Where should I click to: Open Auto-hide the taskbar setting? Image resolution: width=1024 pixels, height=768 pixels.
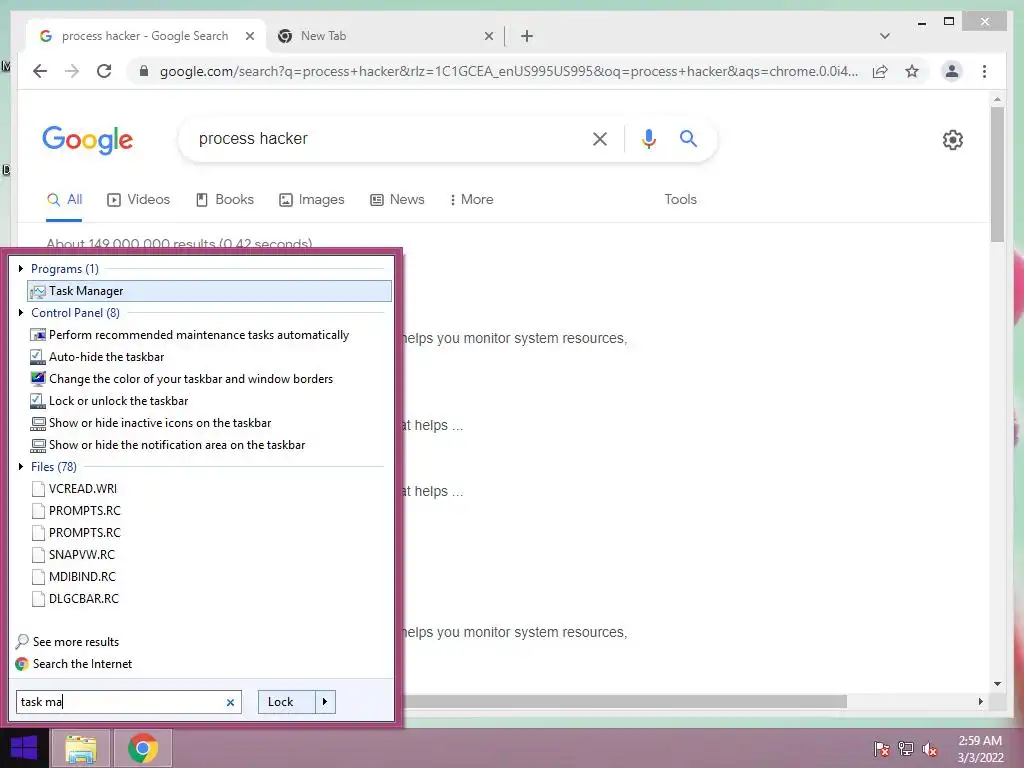click(x=106, y=357)
